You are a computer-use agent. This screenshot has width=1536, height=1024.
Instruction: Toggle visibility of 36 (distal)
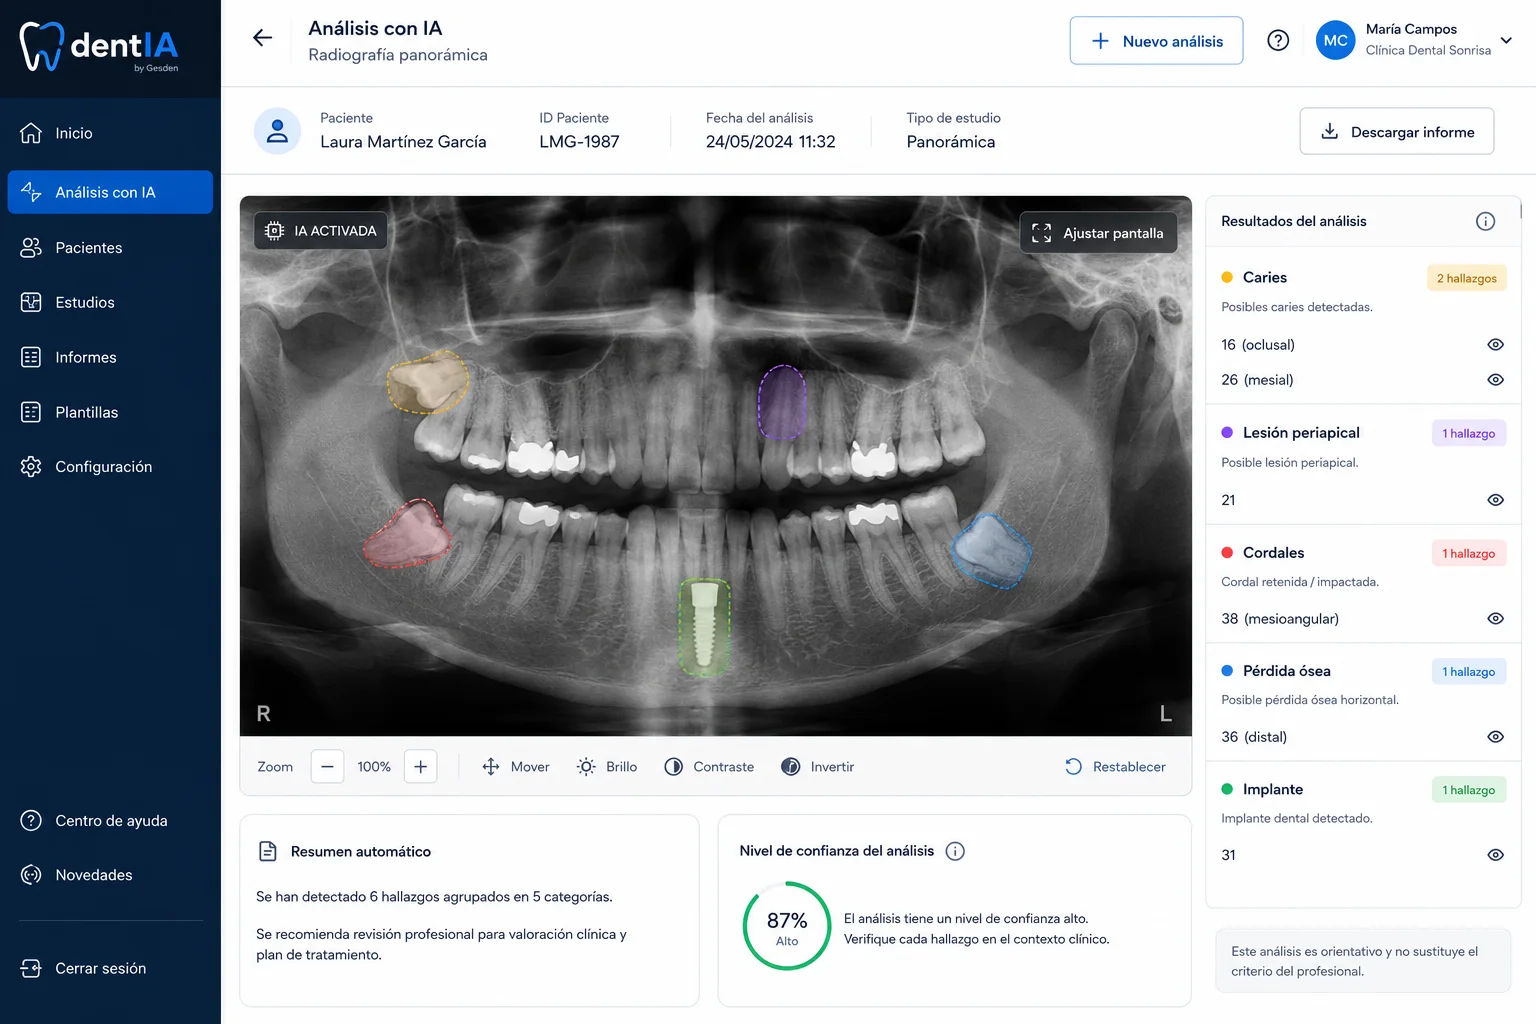1496,737
